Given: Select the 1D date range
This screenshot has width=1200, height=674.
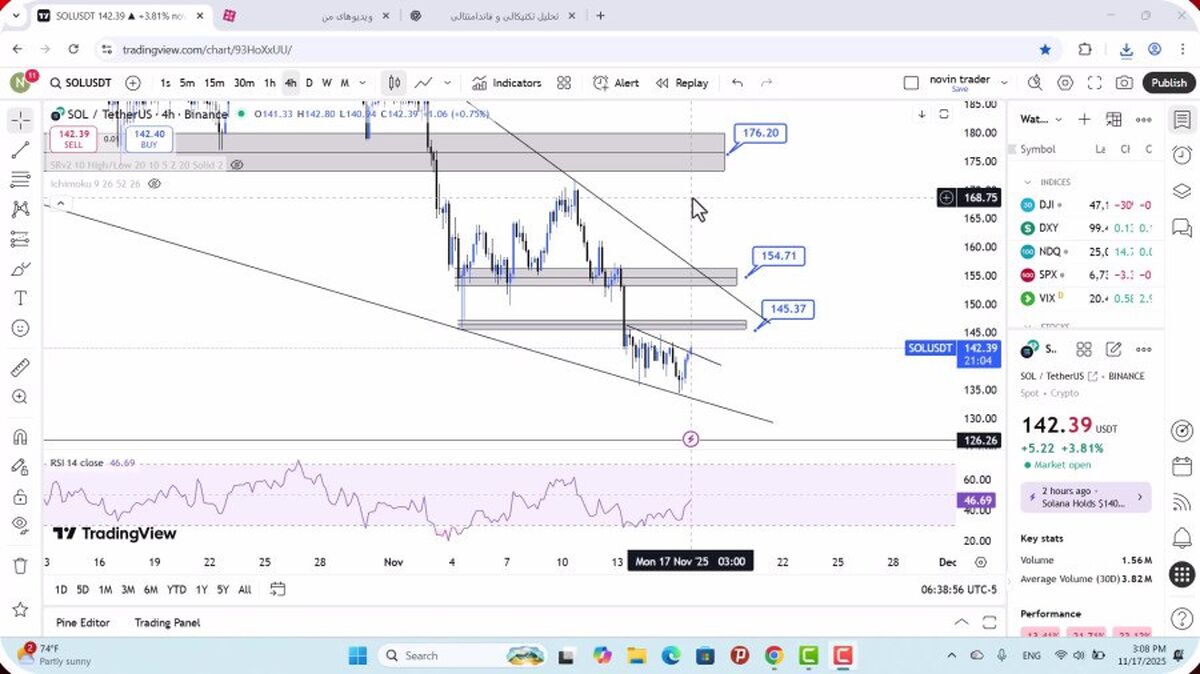Looking at the screenshot, I should pyautogui.click(x=61, y=589).
